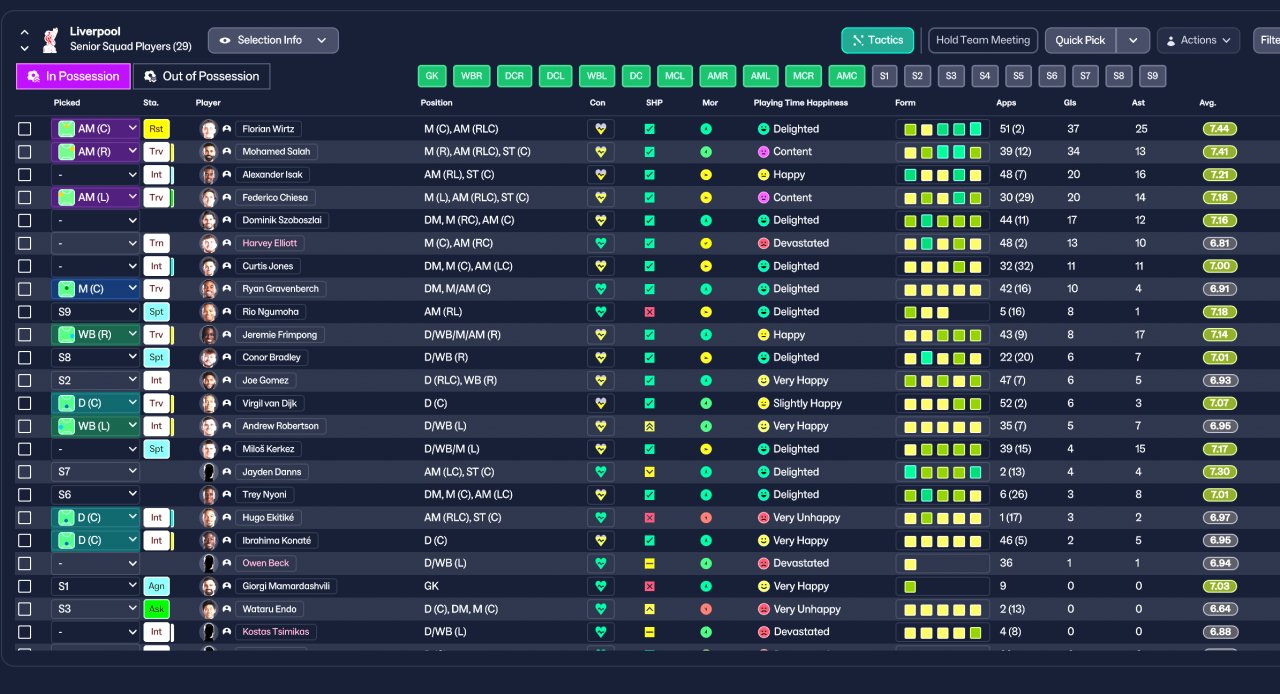
Task: Tick the checkbox for Jayden Danns
Action: (x=25, y=472)
